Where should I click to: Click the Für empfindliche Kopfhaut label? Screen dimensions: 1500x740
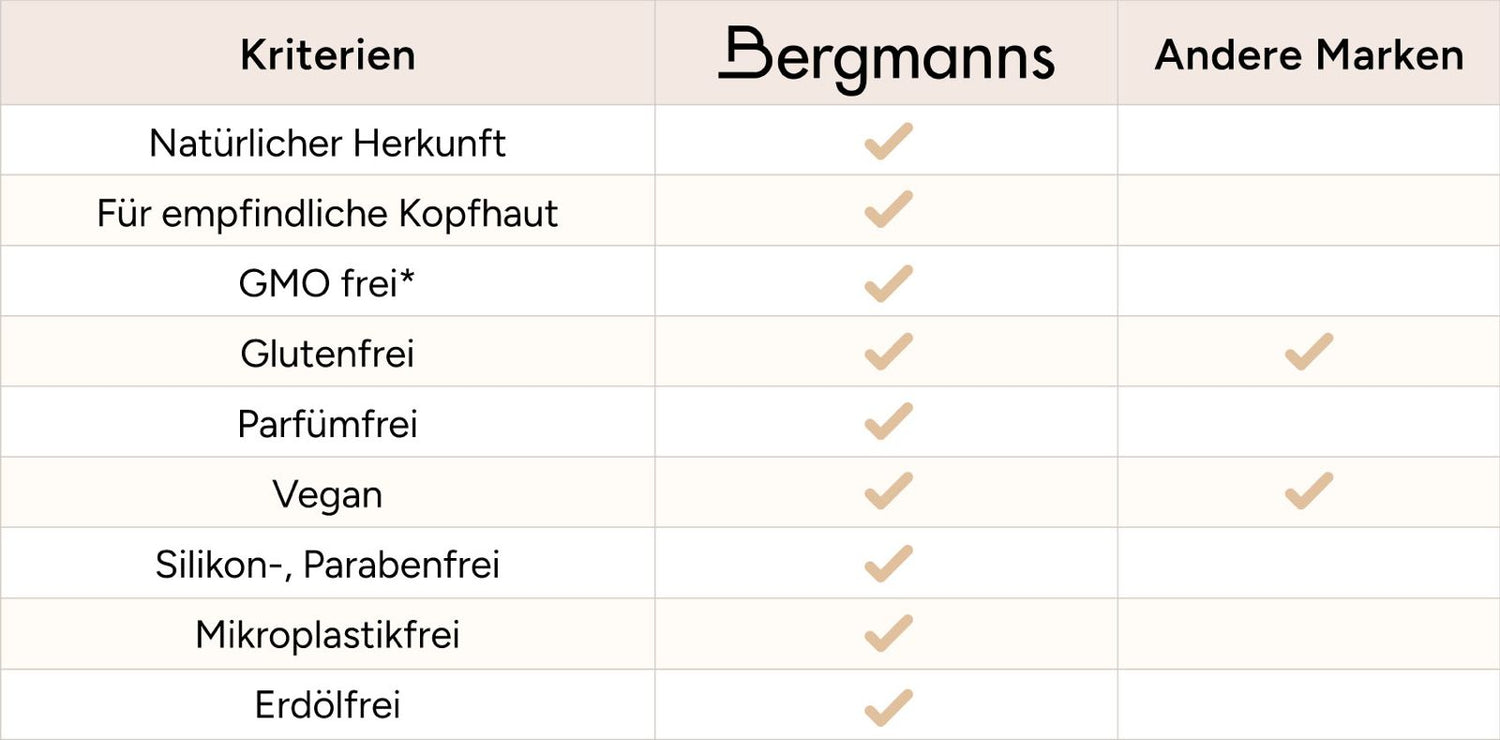click(327, 213)
